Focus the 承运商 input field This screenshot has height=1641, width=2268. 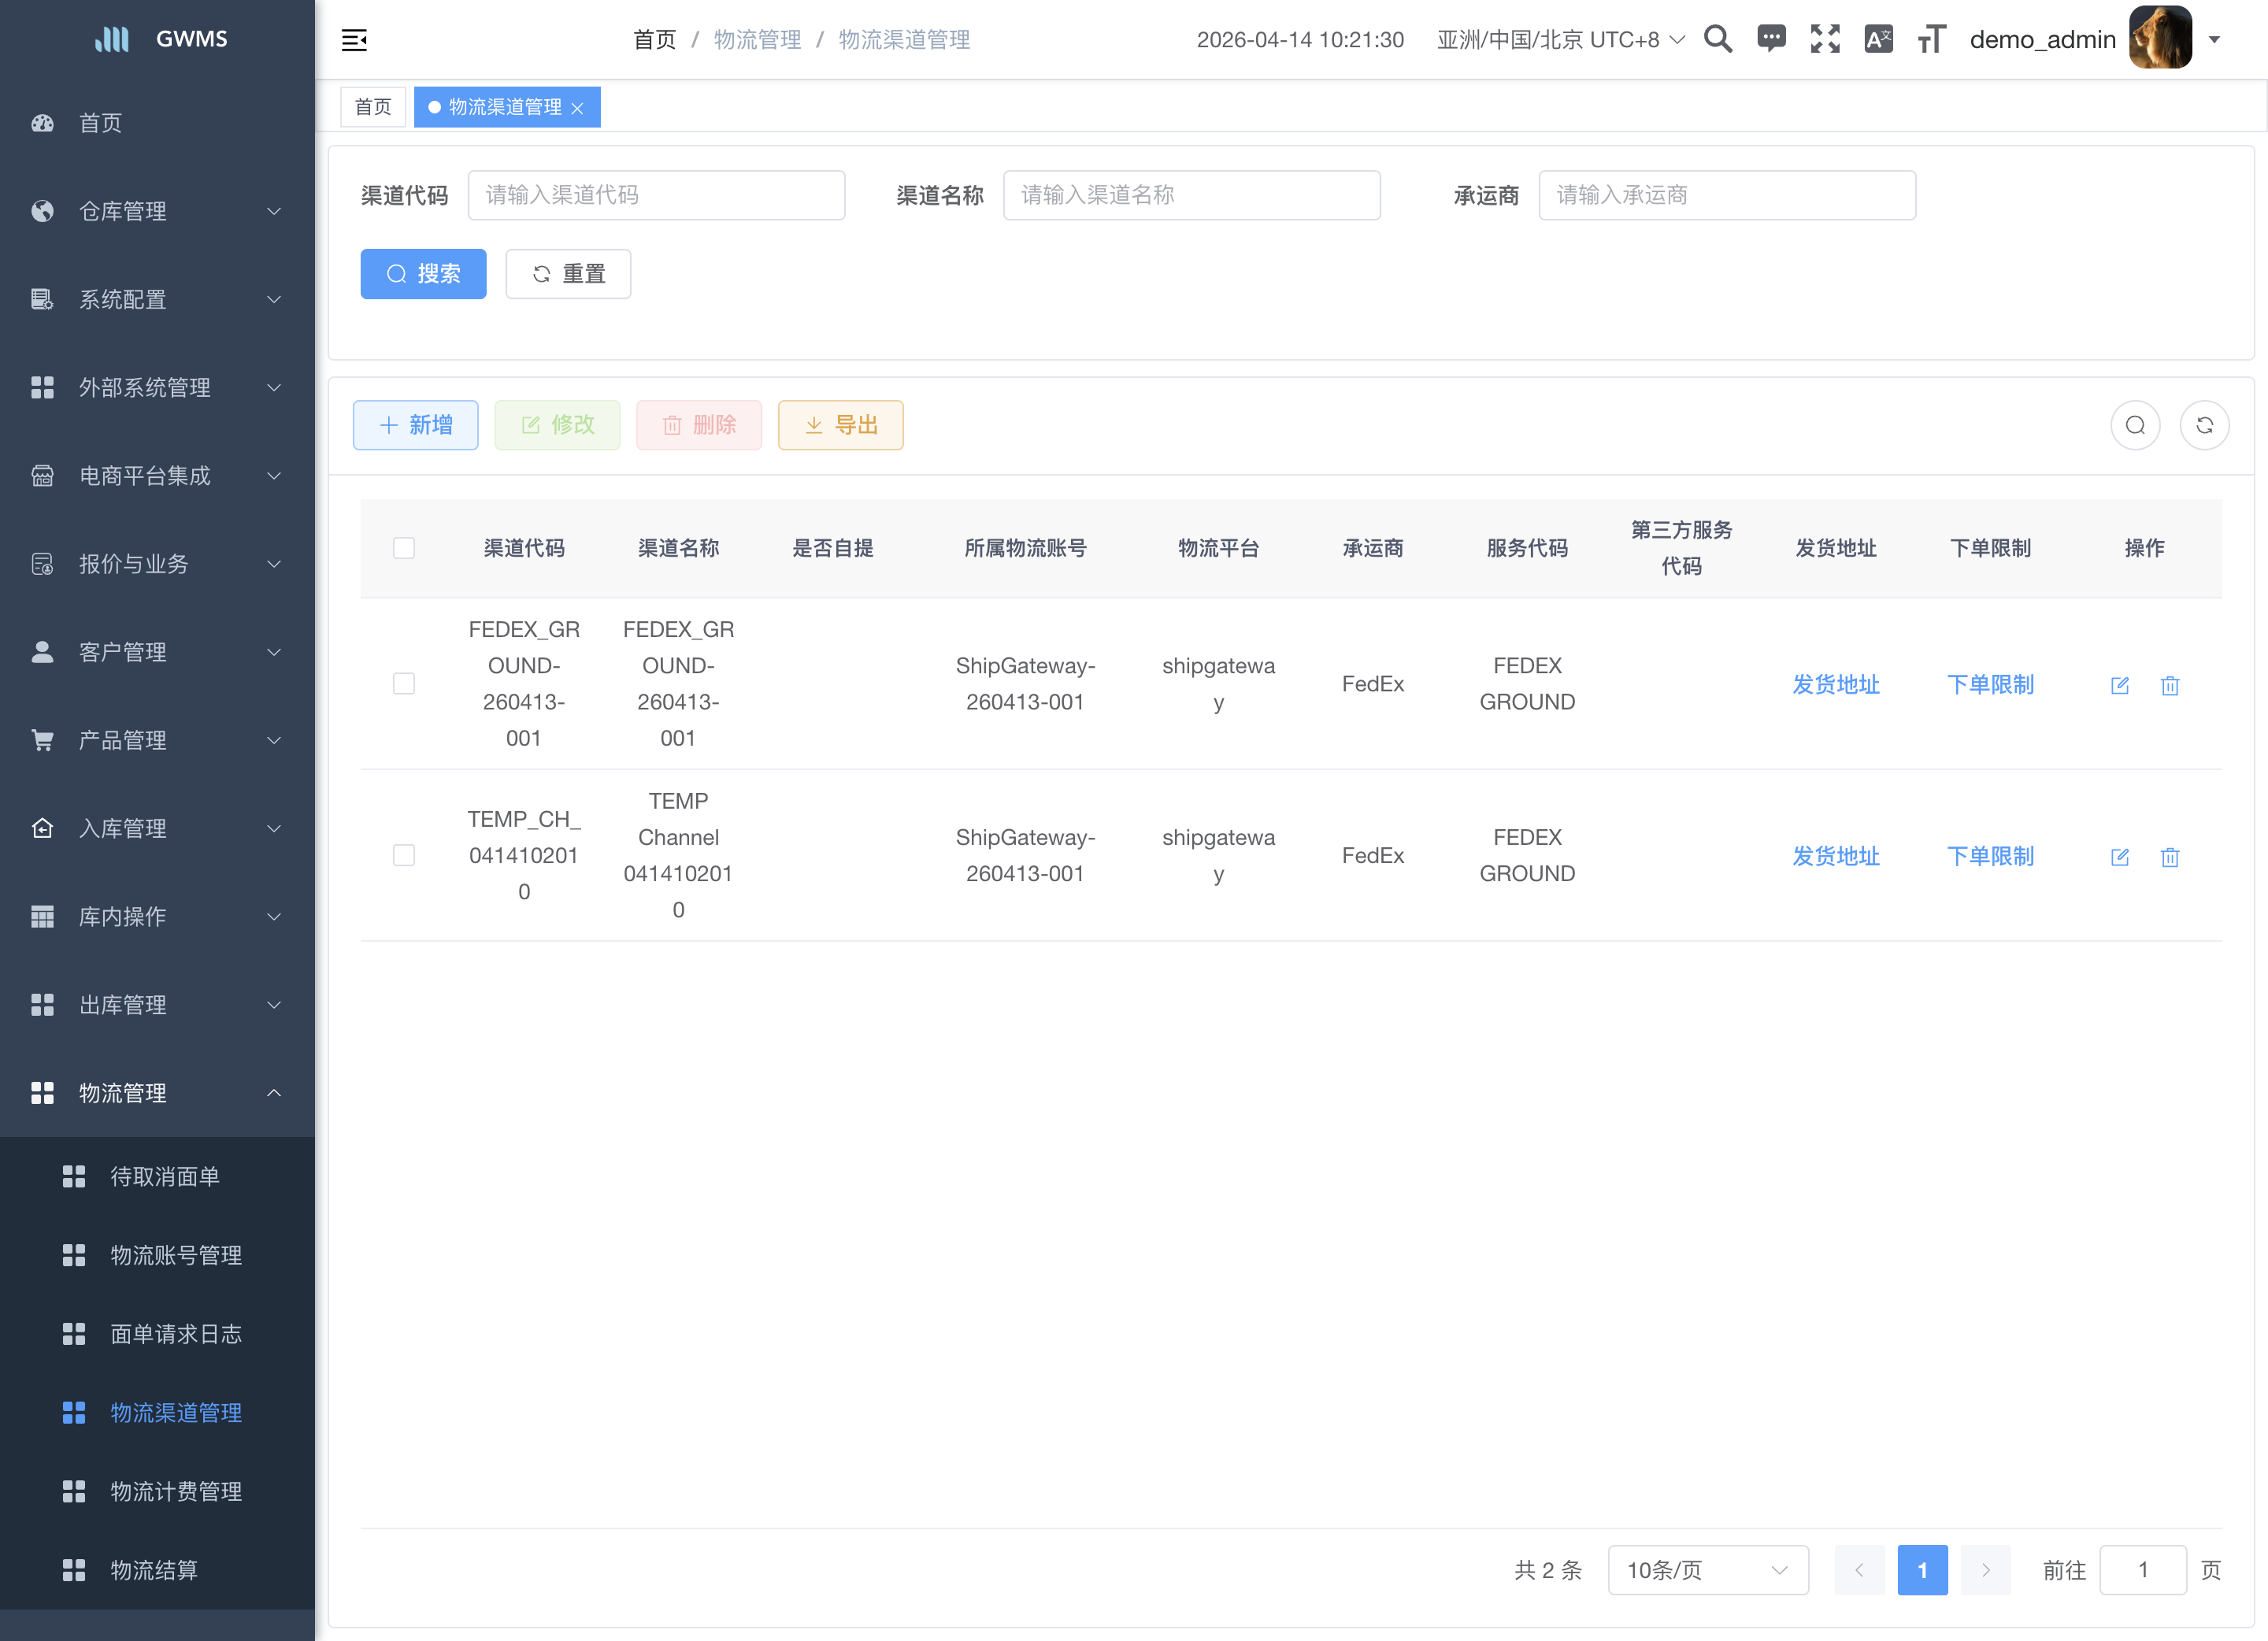pyautogui.click(x=1727, y=195)
